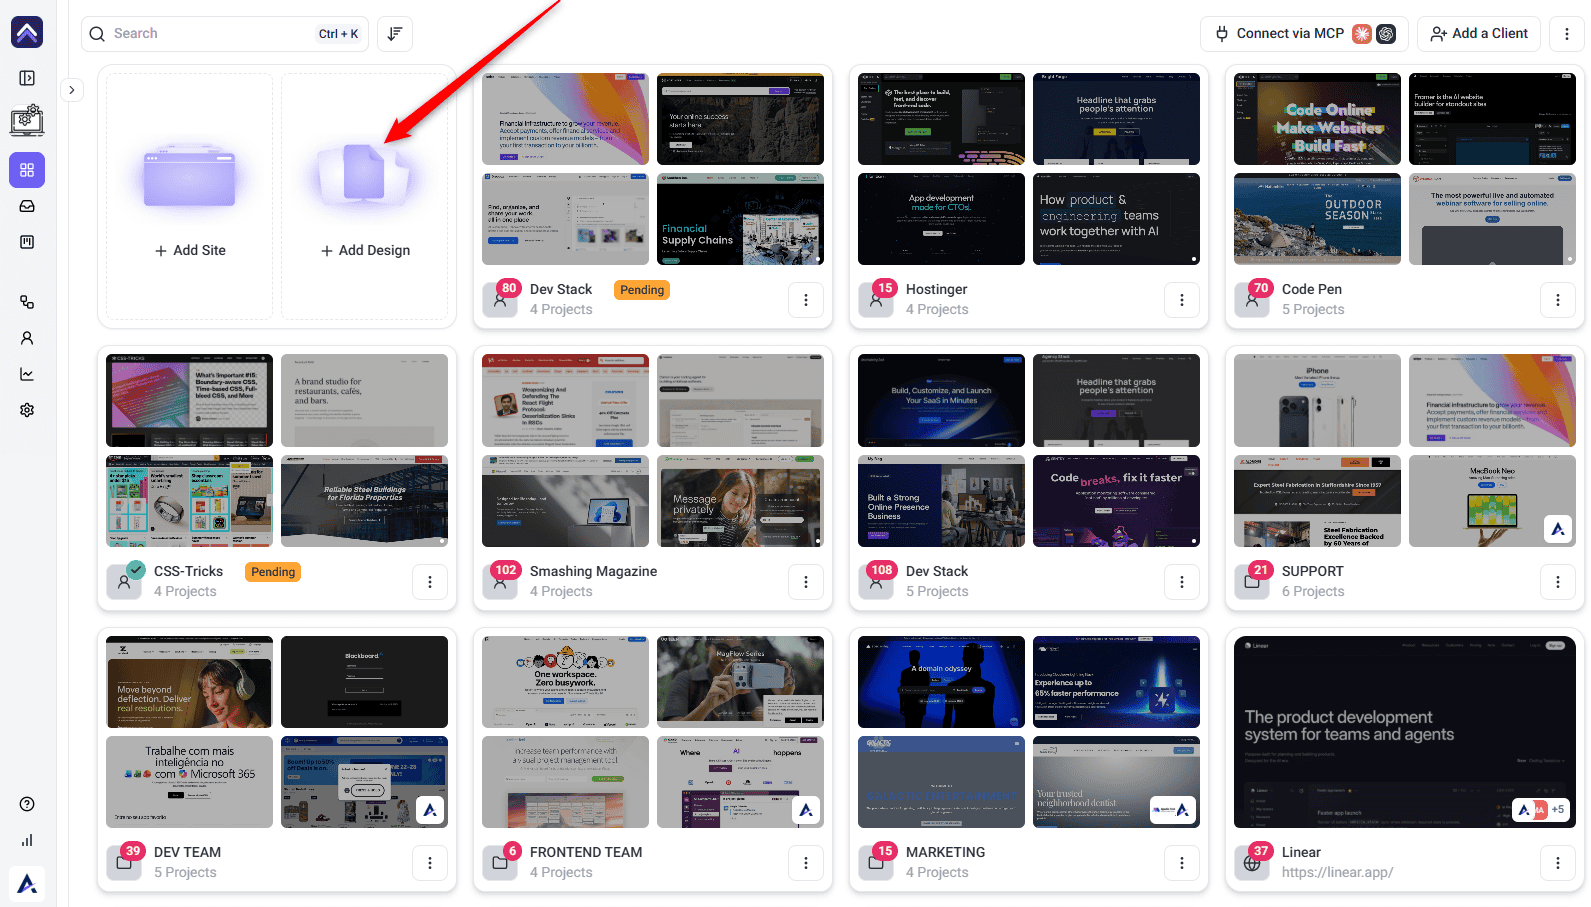Click the SUPPORT folder icon

(x=1252, y=582)
